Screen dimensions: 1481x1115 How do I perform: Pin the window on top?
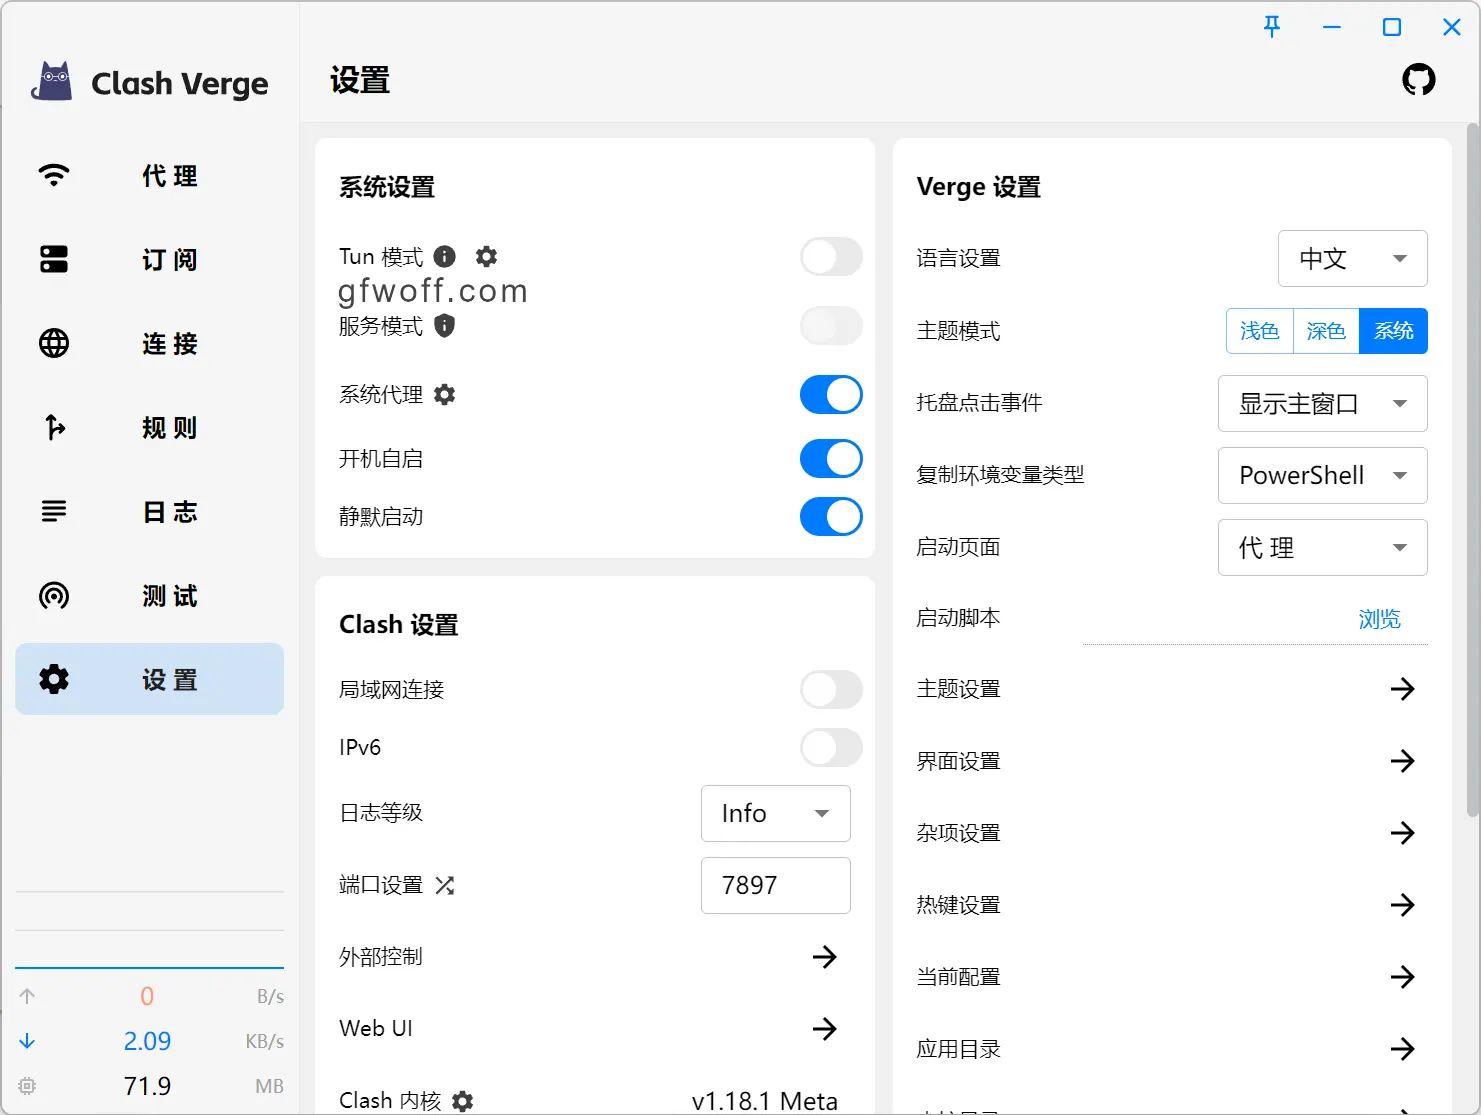pyautogui.click(x=1272, y=27)
